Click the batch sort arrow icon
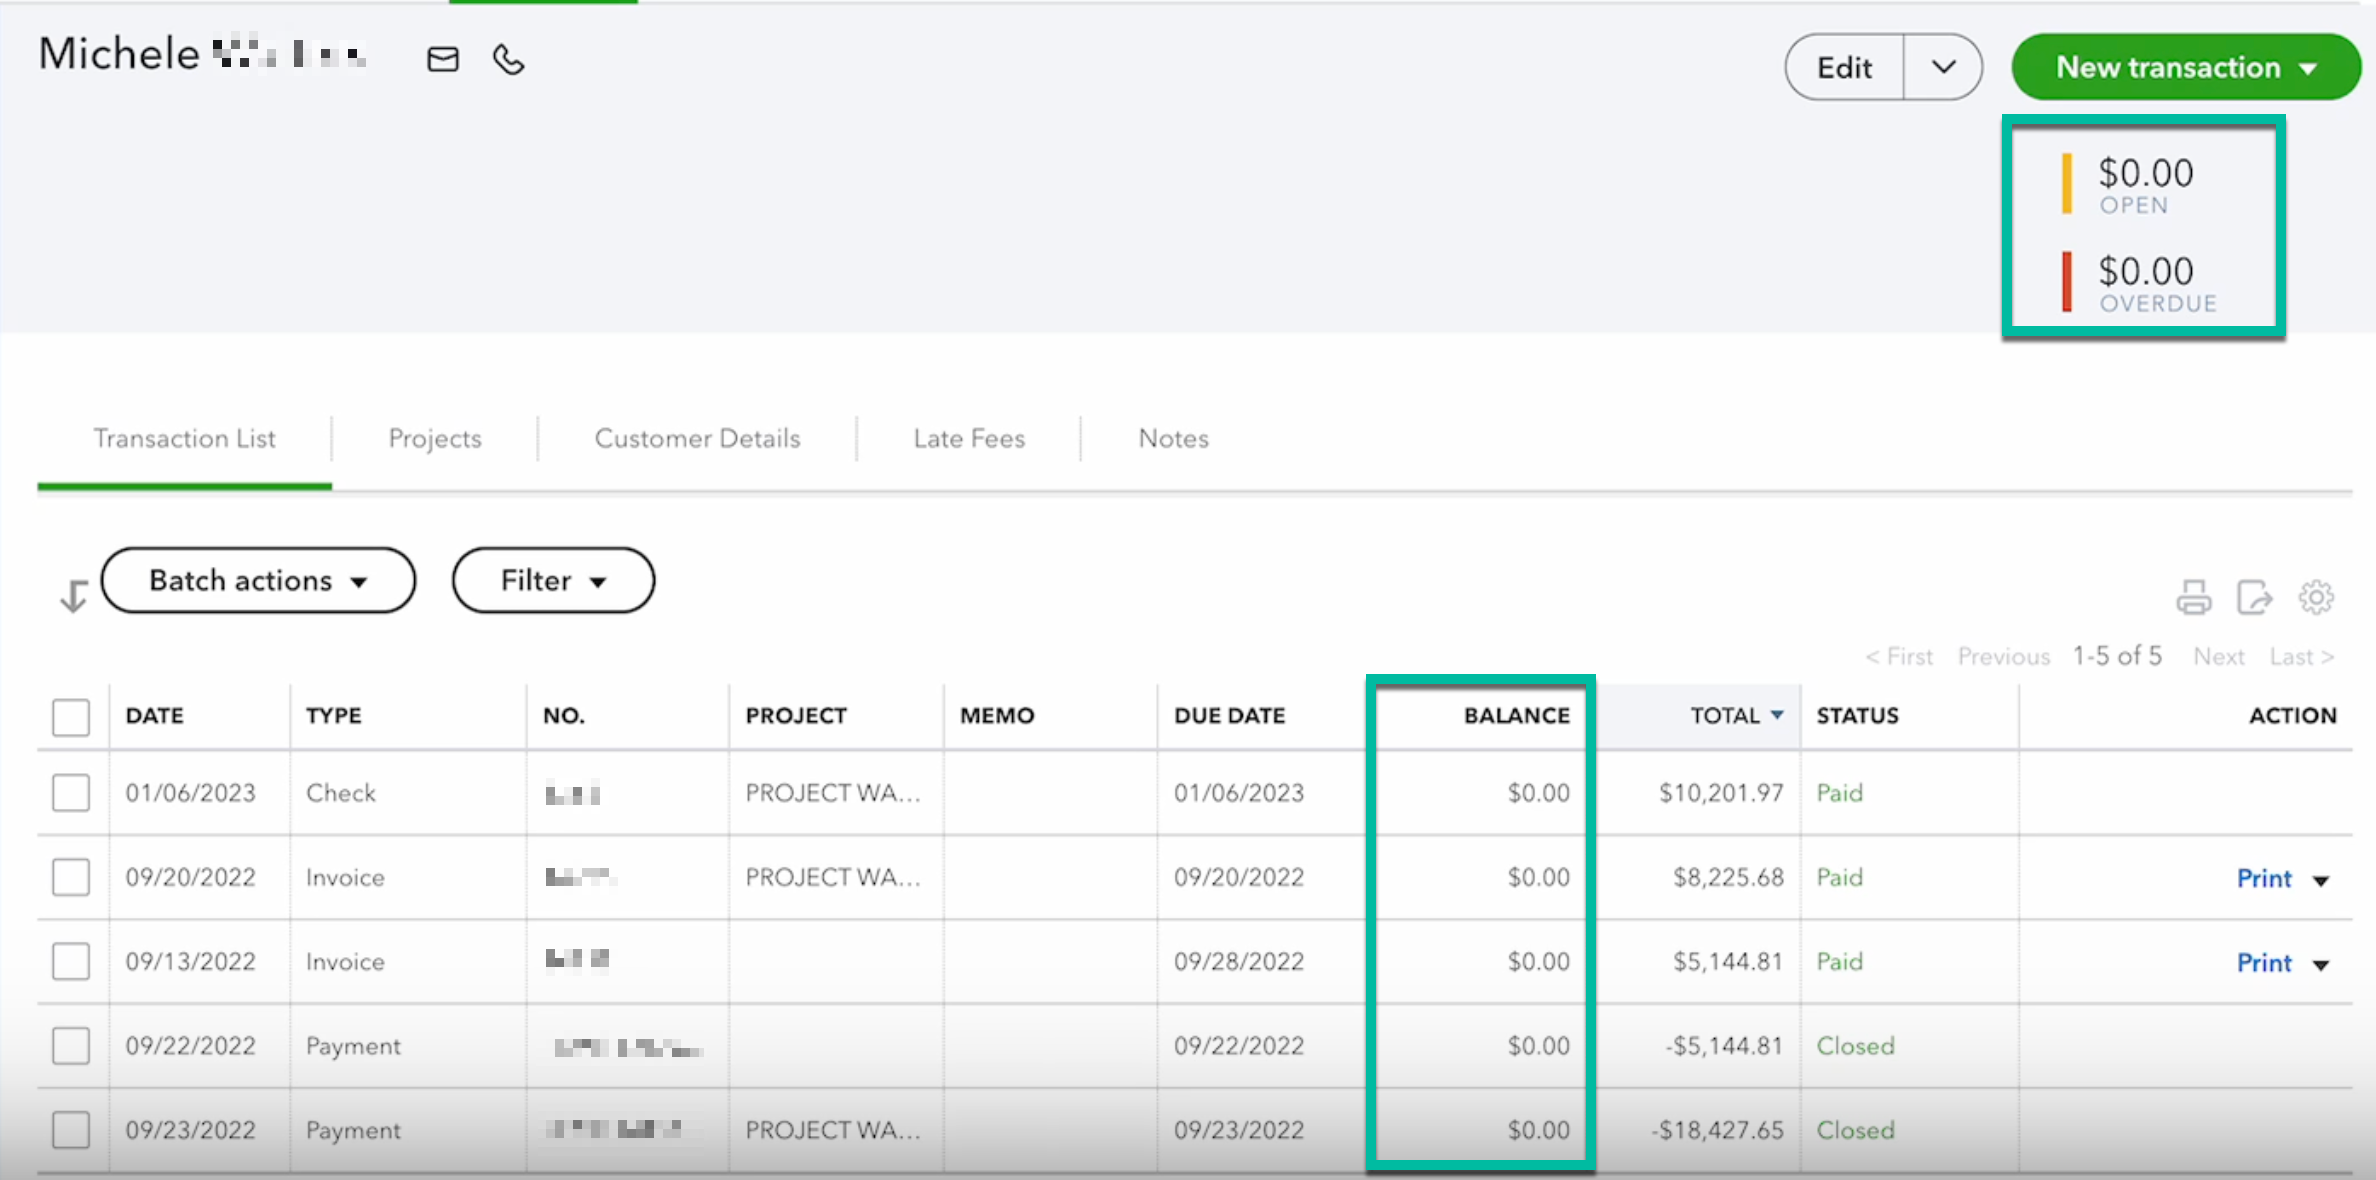The image size is (2376, 1180). pyautogui.click(x=74, y=596)
